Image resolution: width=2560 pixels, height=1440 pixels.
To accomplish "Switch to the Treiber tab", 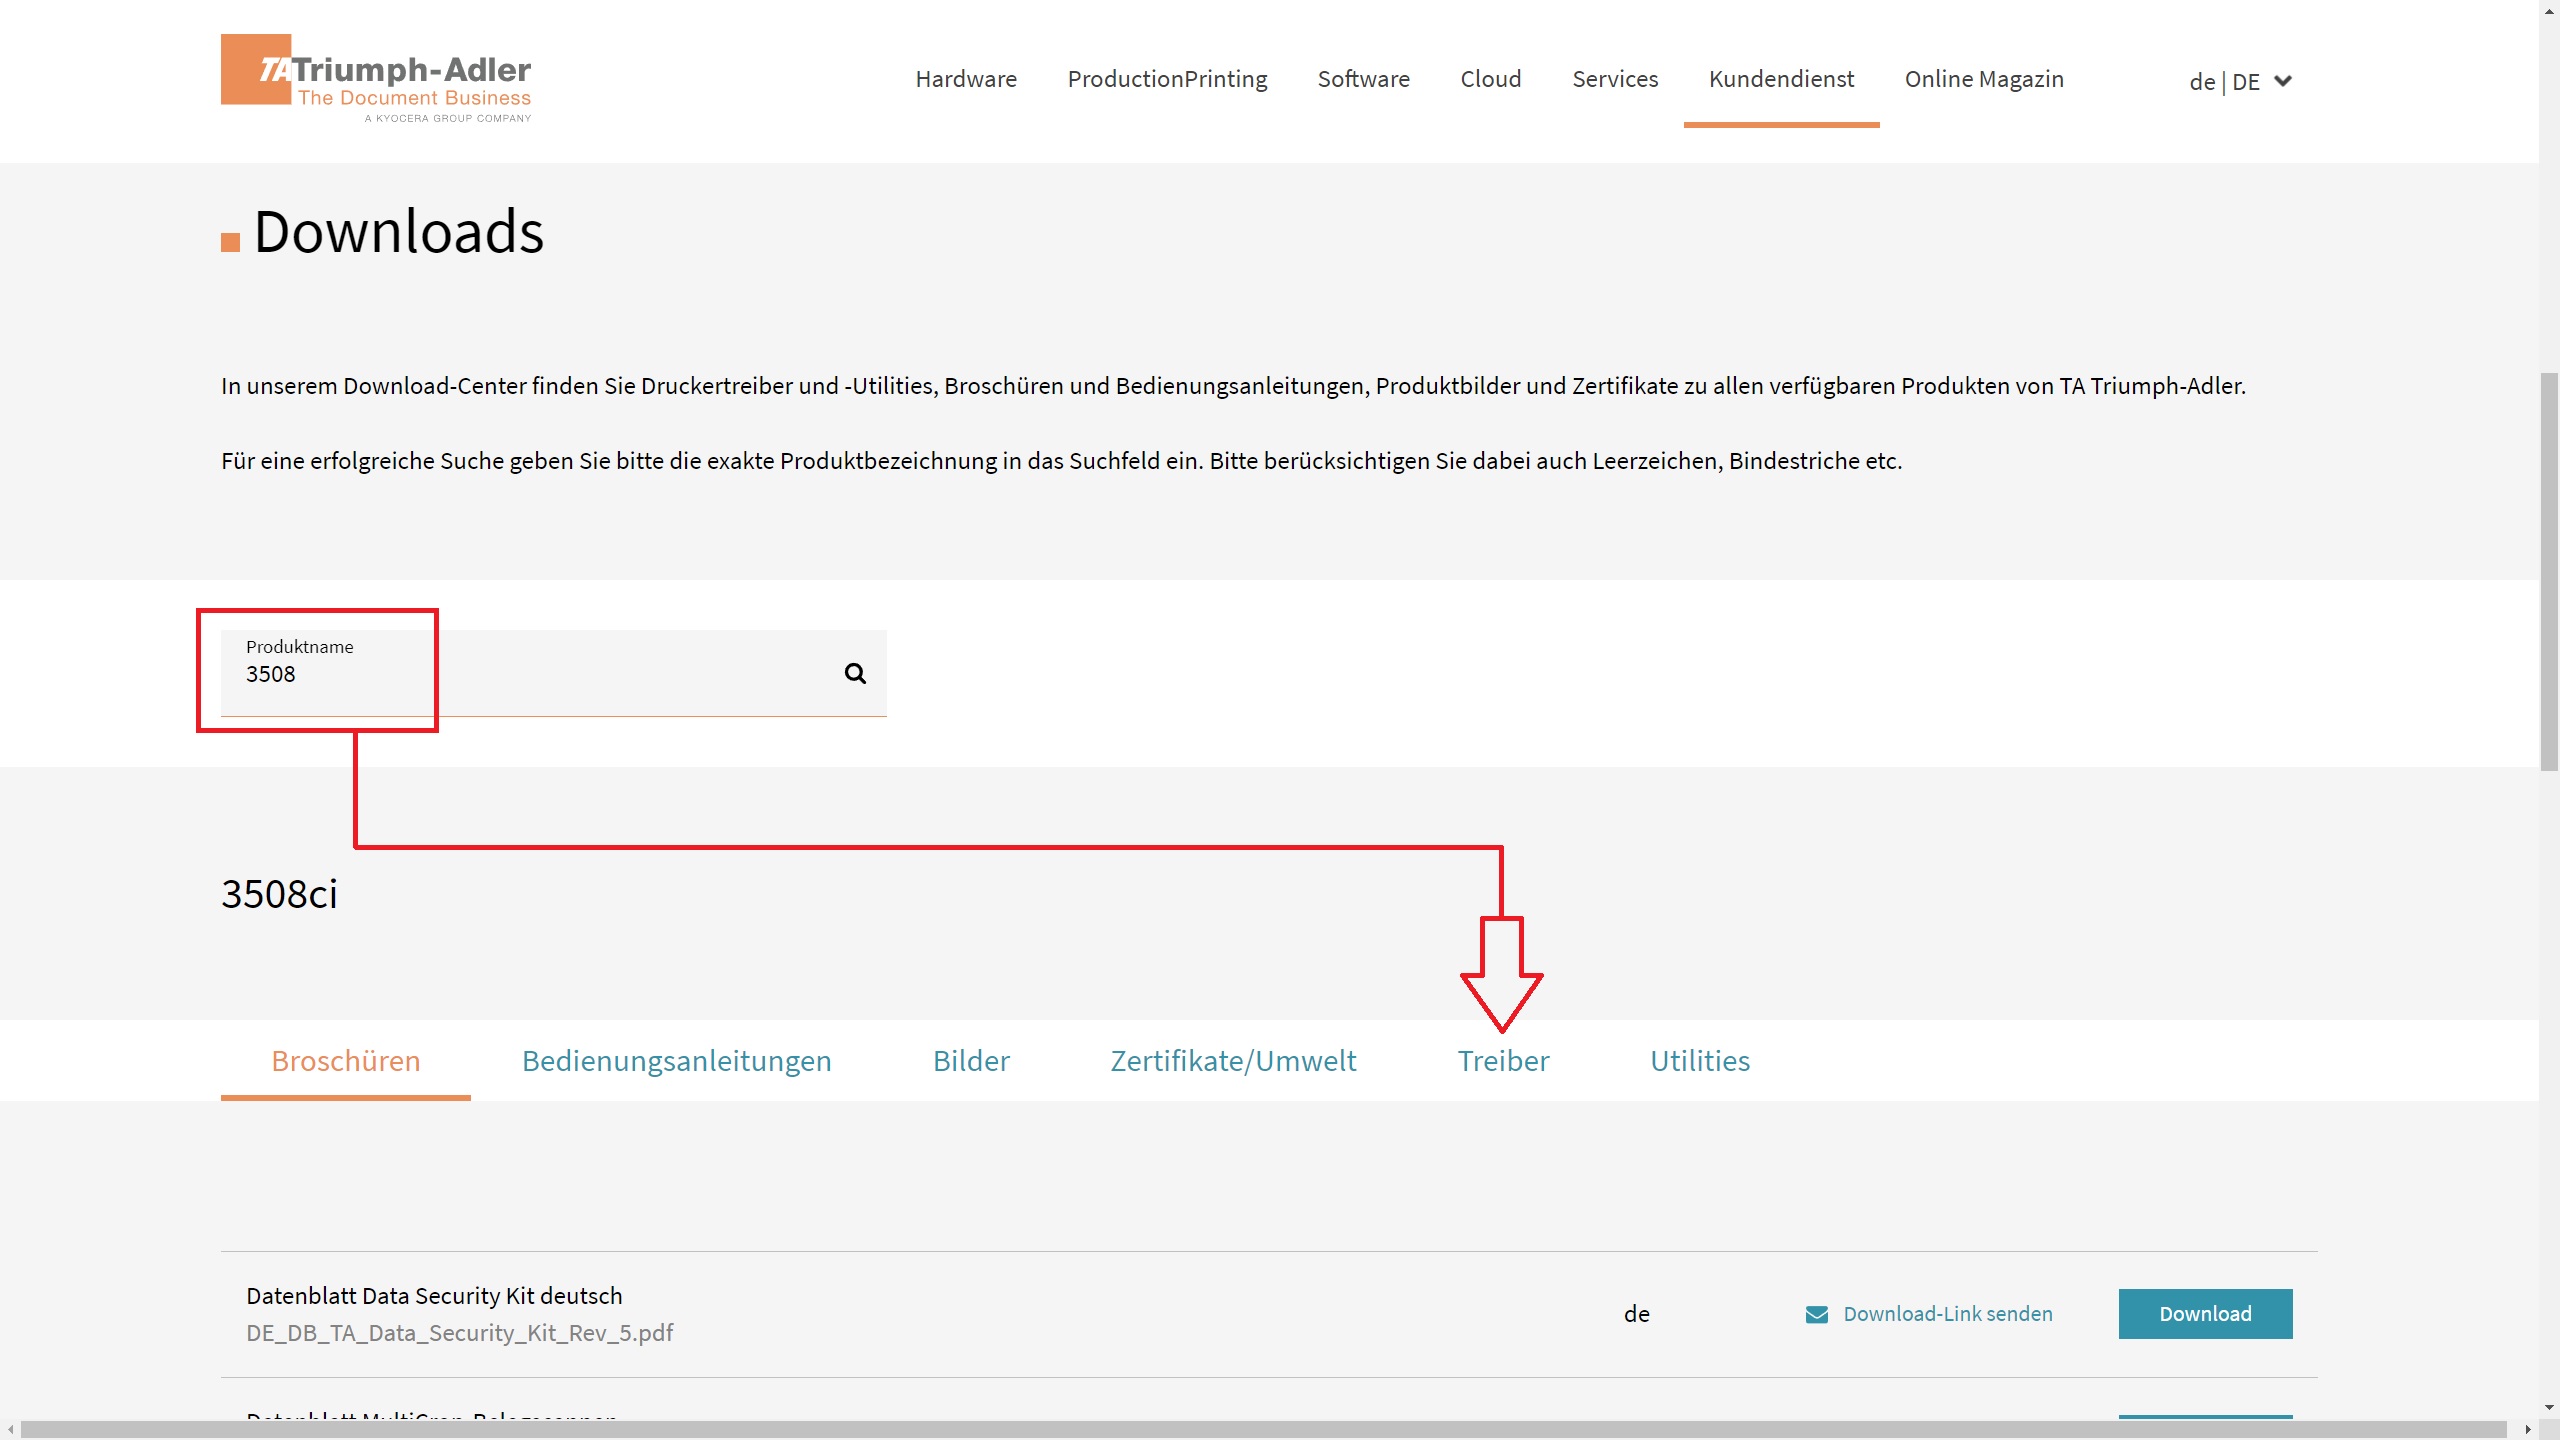I will pos(1503,1060).
